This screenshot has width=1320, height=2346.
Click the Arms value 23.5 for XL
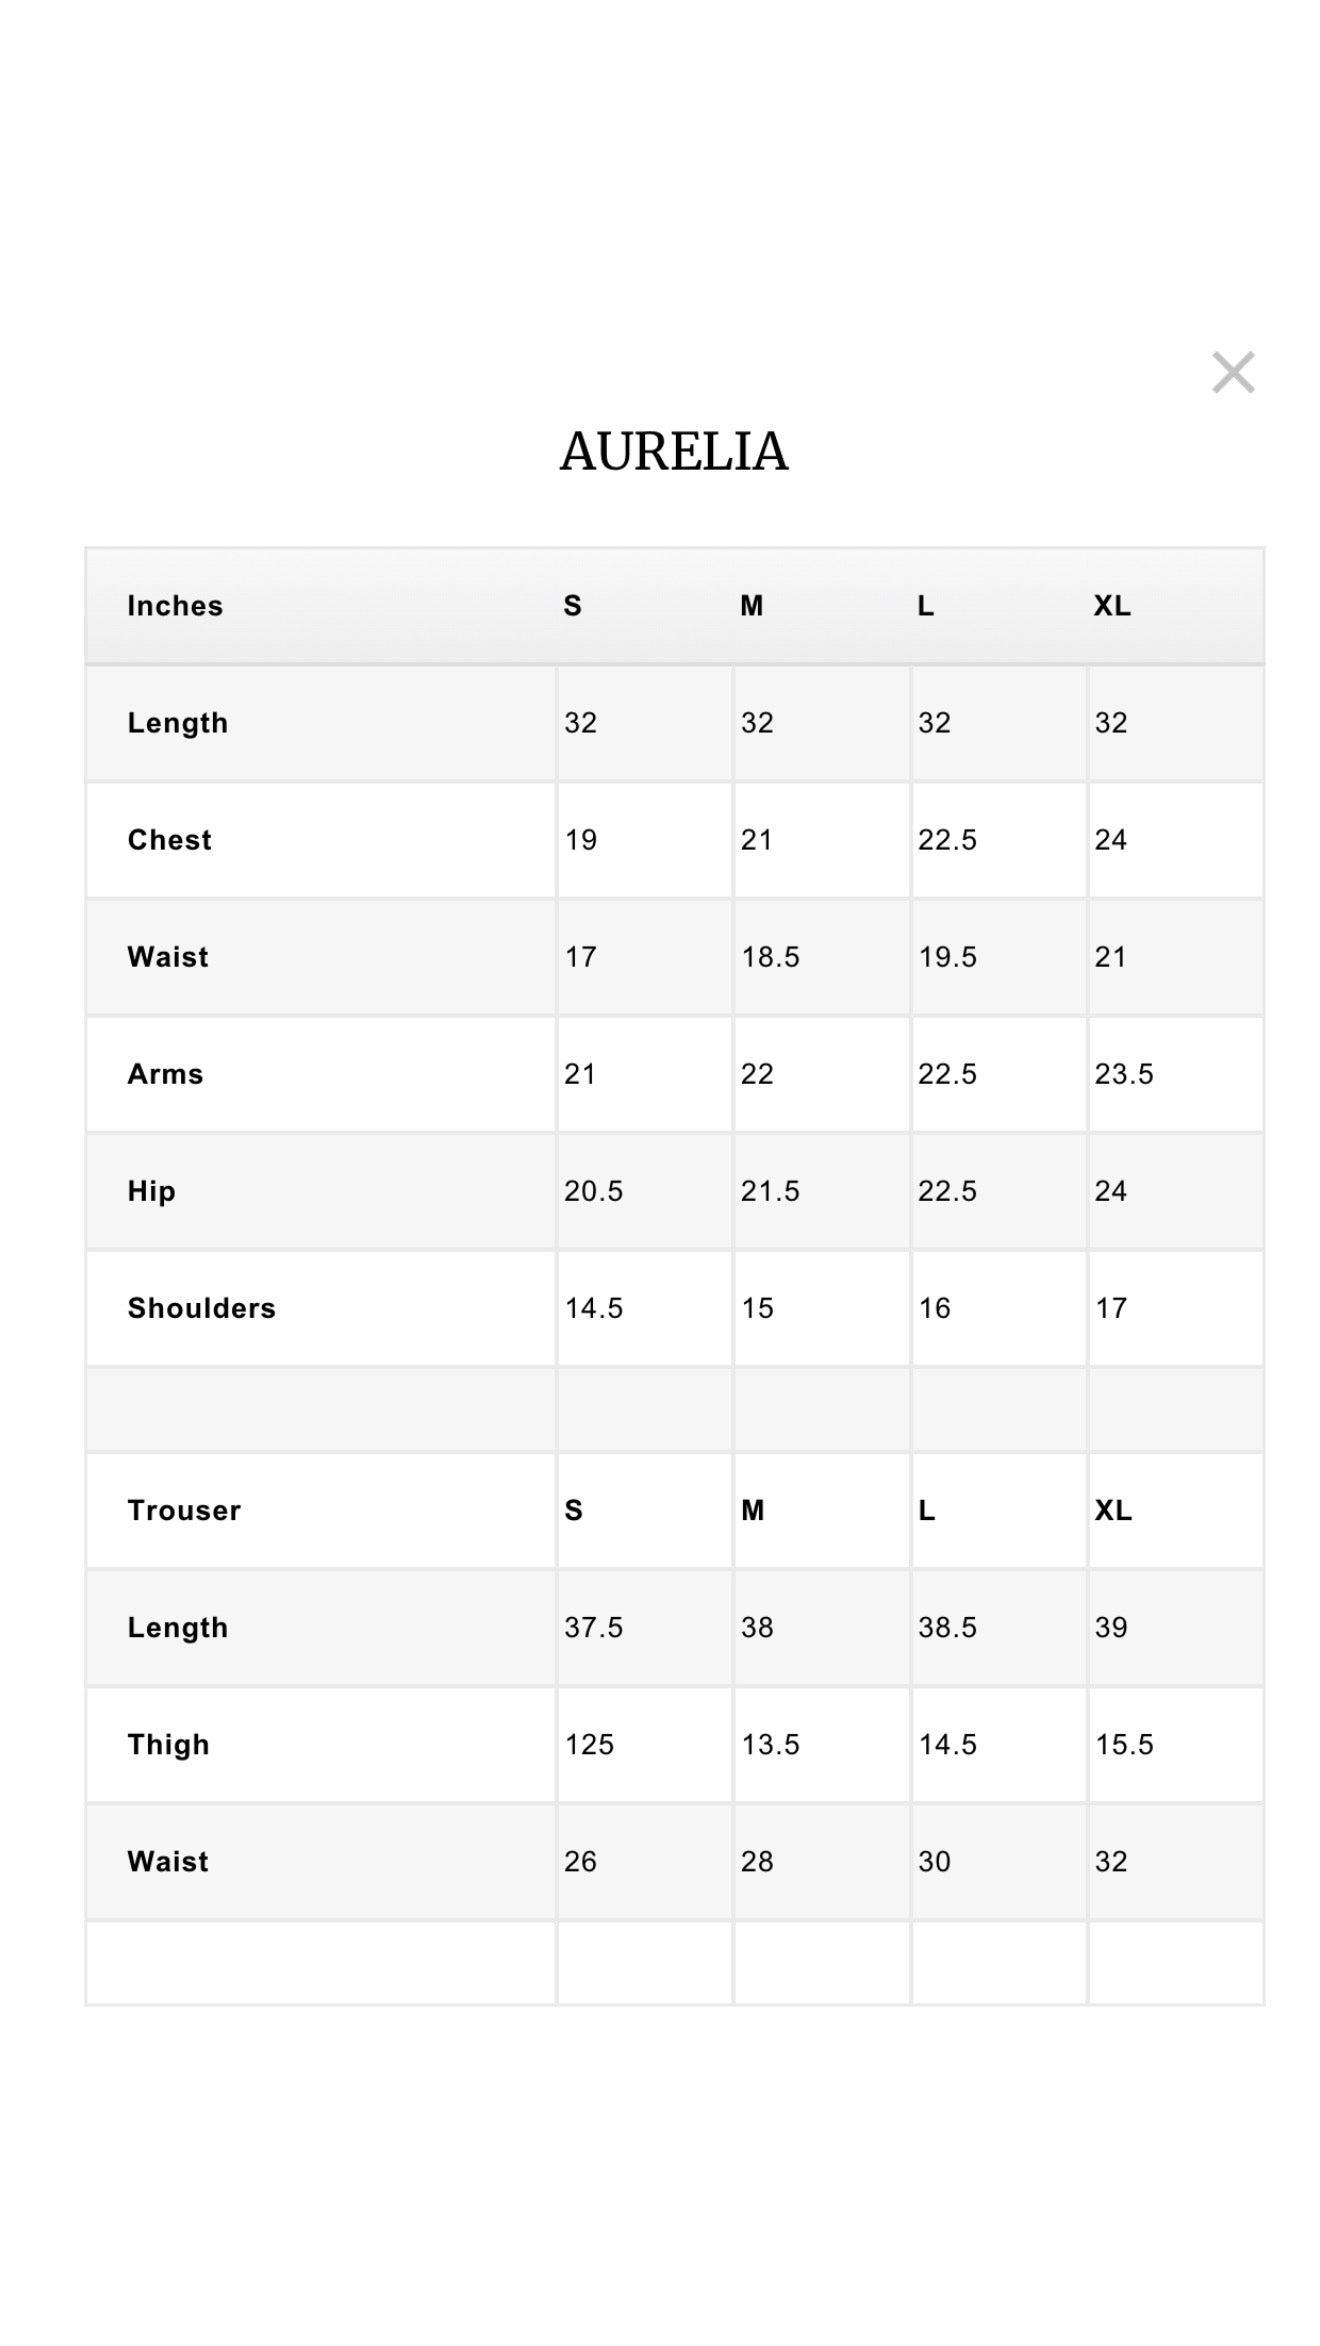click(x=1124, y=1074)
